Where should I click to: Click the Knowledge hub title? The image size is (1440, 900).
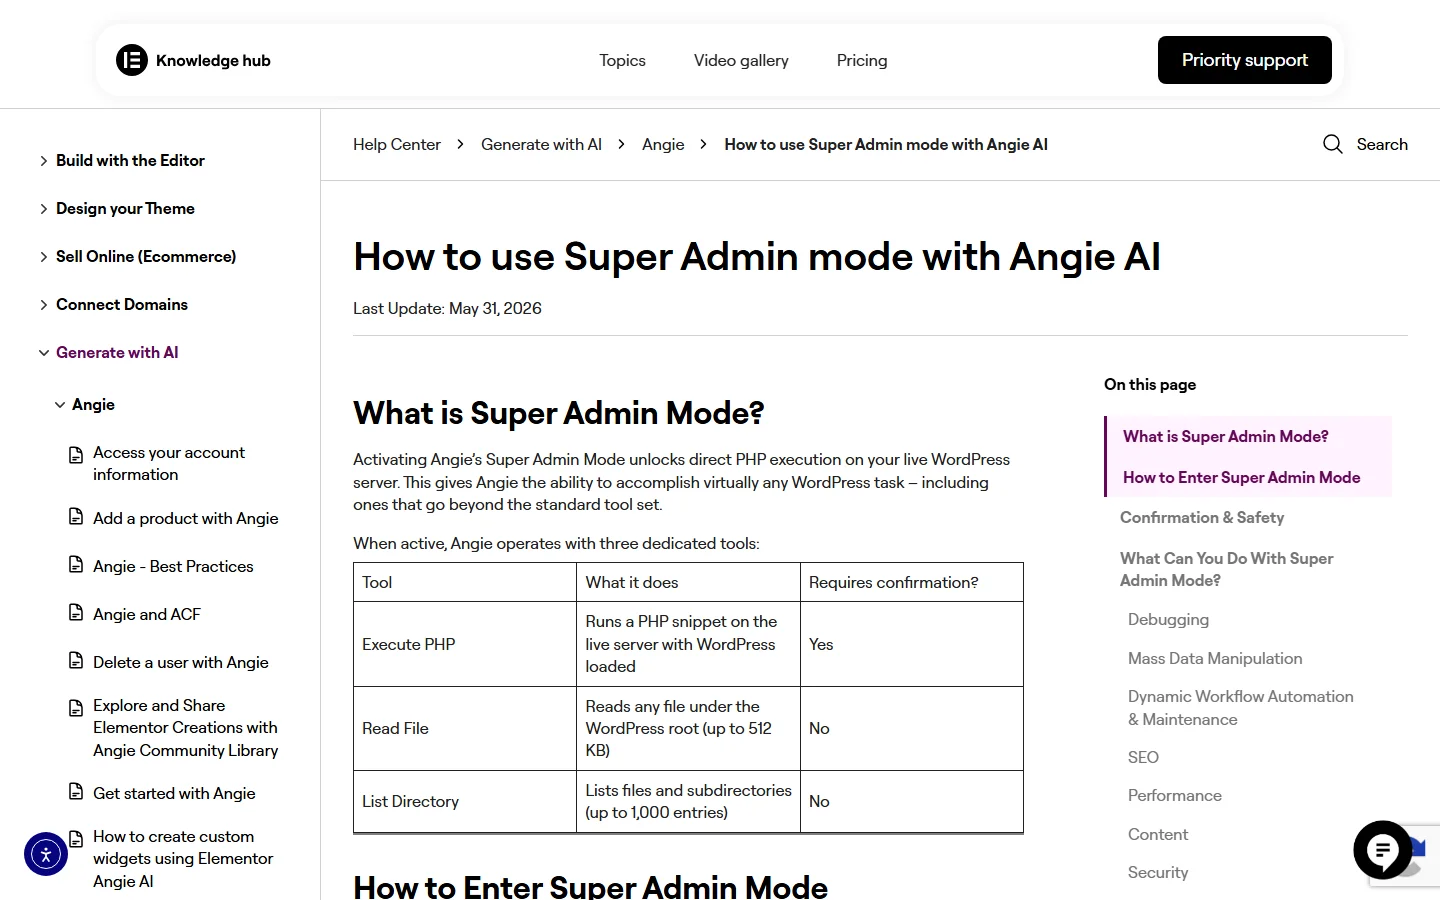(x=213, y=60)
